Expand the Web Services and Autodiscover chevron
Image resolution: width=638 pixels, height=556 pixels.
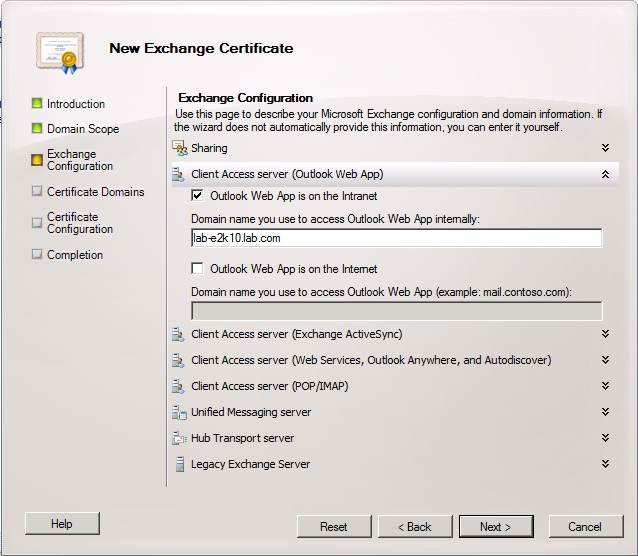(605, 360)
